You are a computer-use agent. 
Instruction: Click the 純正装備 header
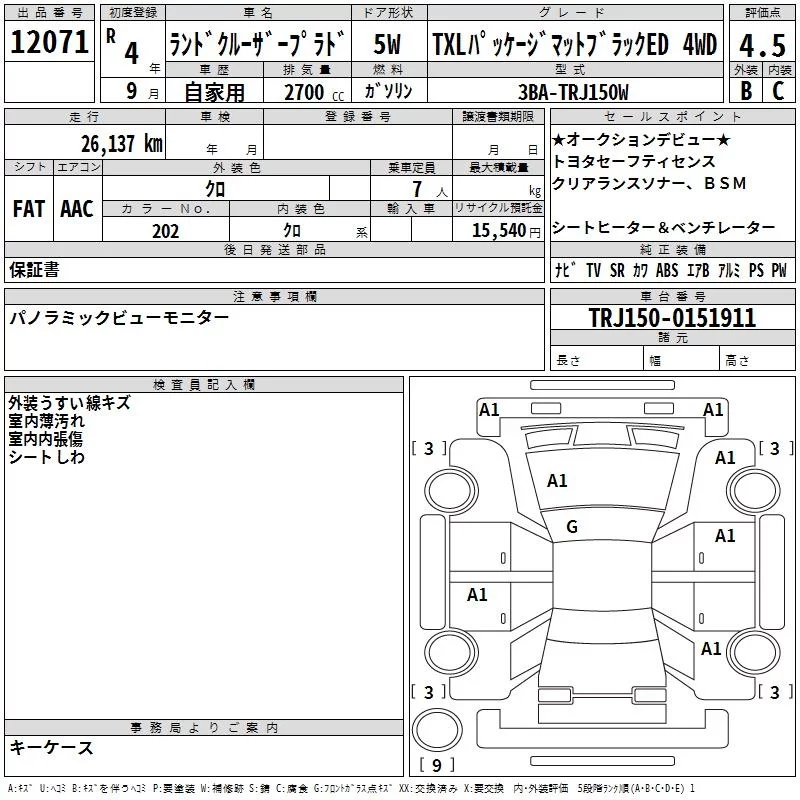[x=672, y=249]
